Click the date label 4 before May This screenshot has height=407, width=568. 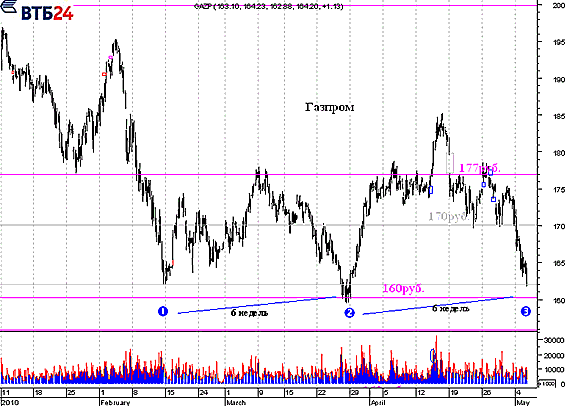[x=519, y=393]
